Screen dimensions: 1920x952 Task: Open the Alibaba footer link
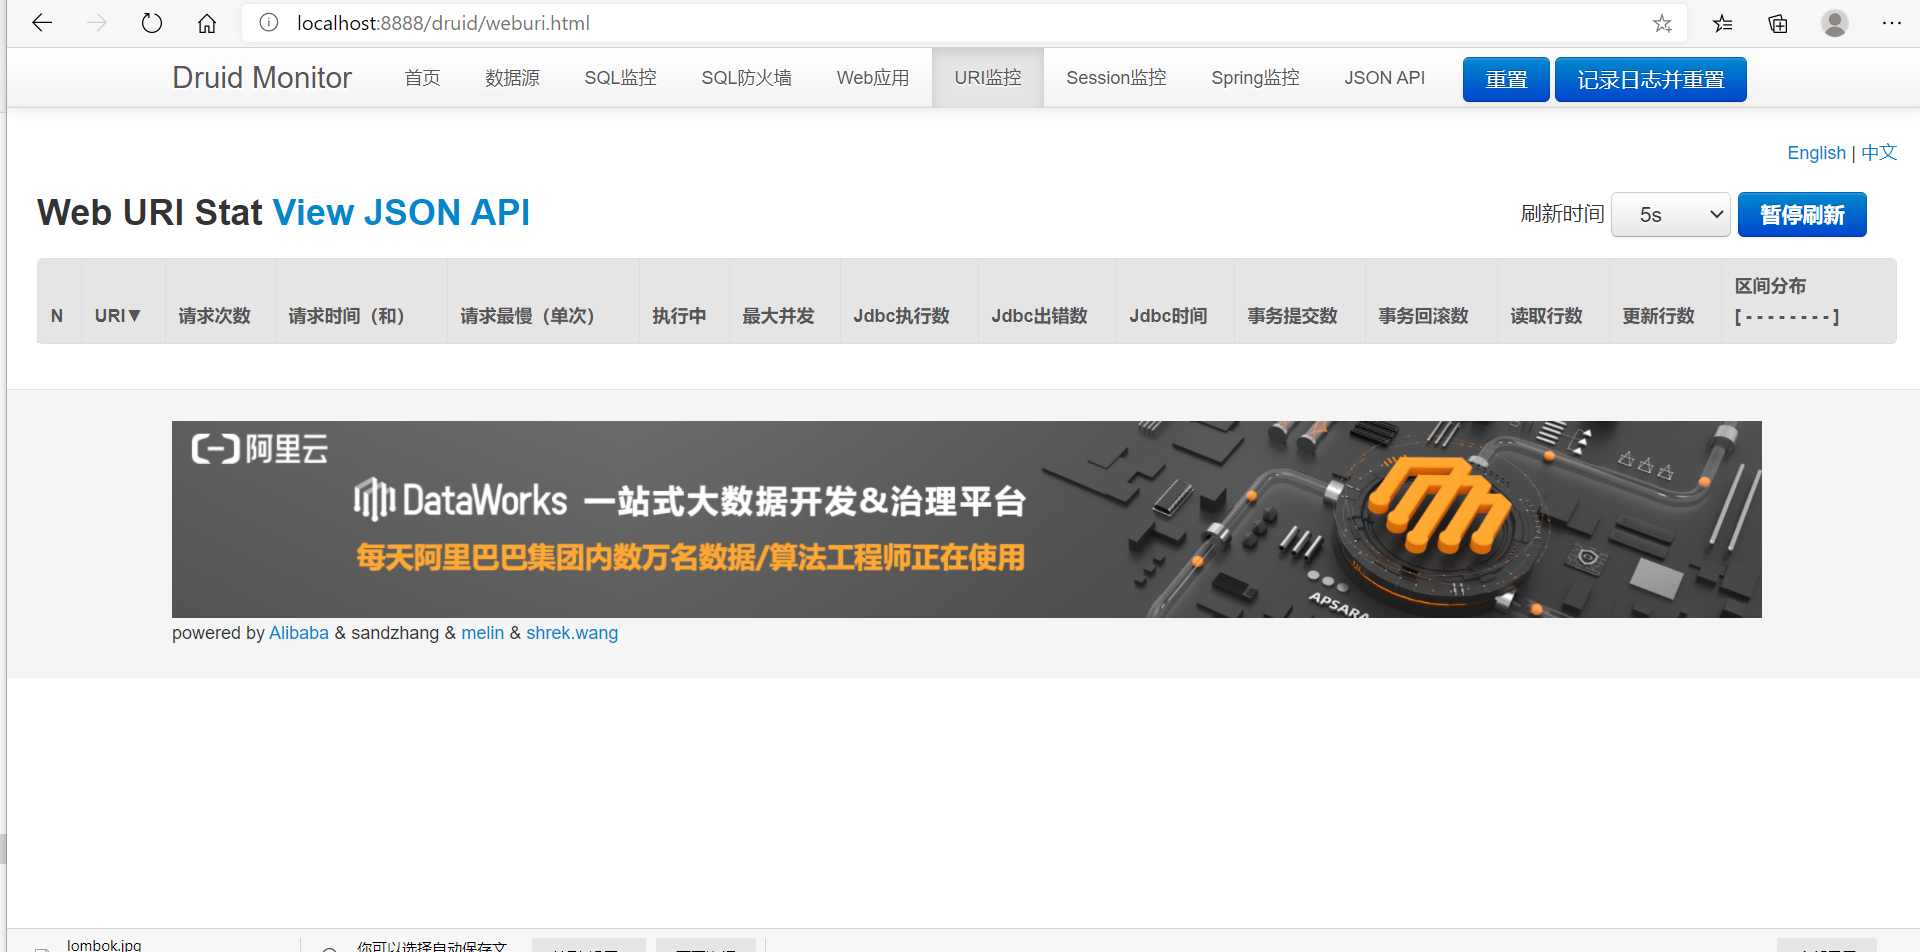pos(299,633)
